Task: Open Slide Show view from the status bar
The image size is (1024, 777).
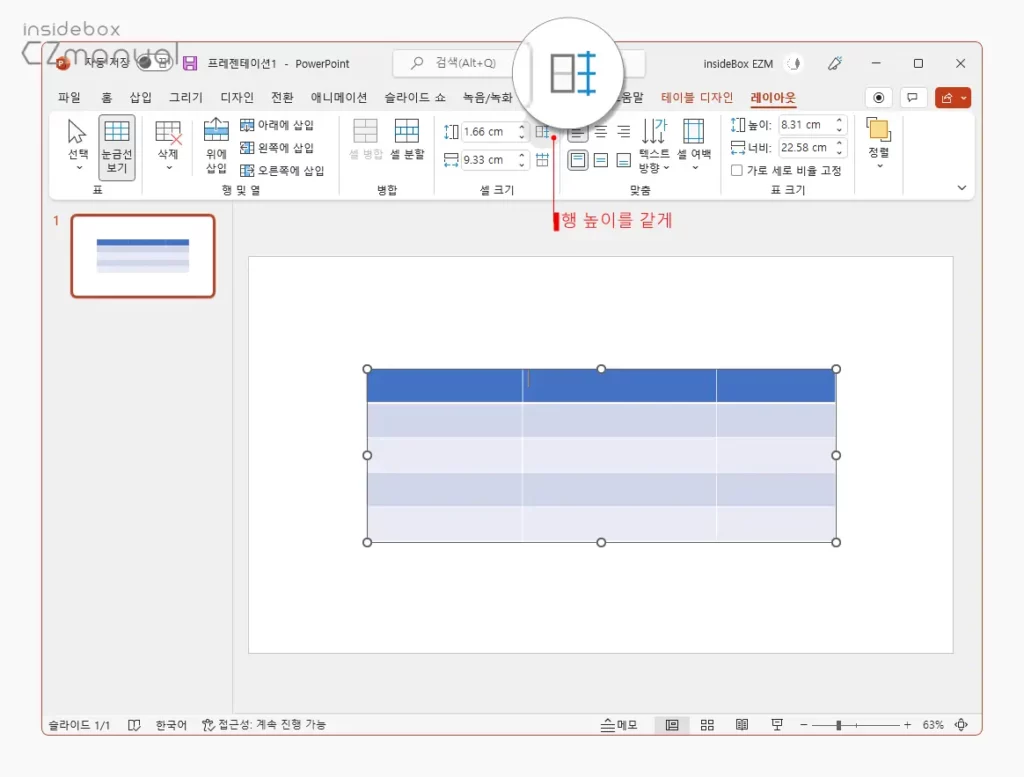Action: [x=777, y=724]
